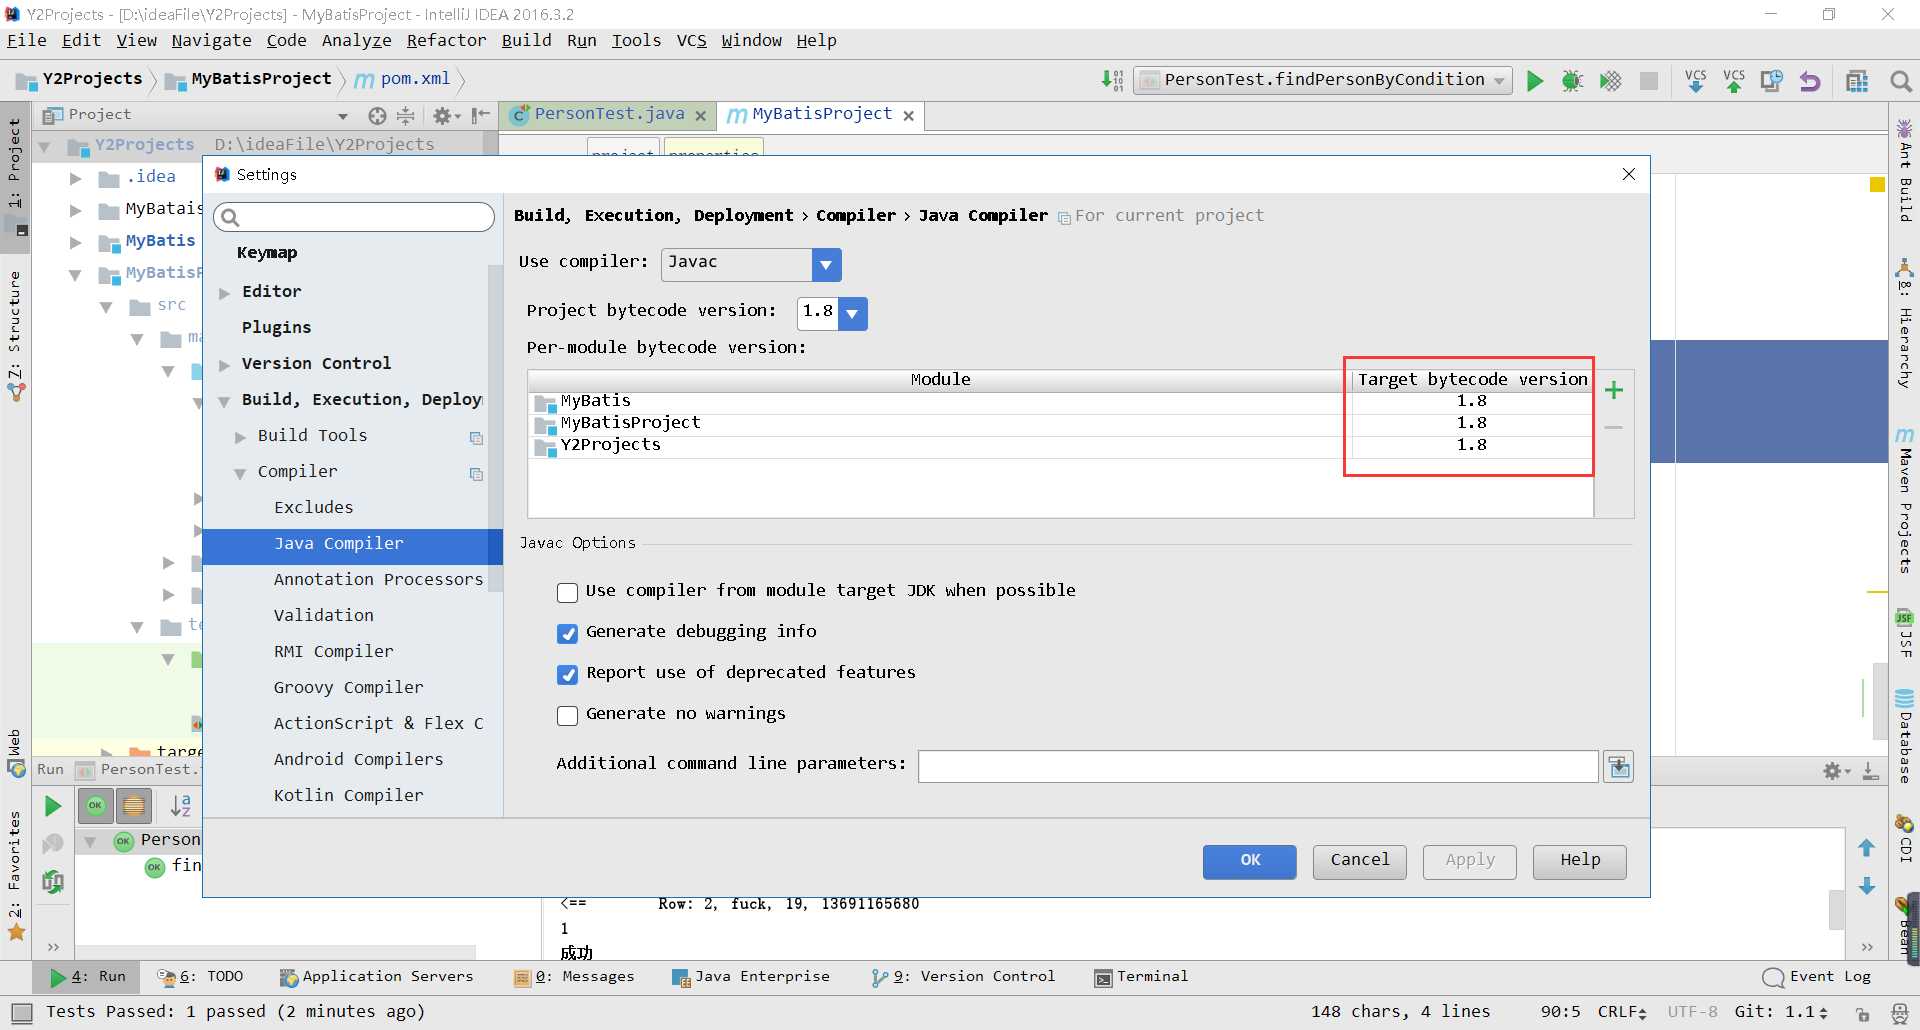
Task: Click the settings tree vertical scrollbar
Action: 495,429
